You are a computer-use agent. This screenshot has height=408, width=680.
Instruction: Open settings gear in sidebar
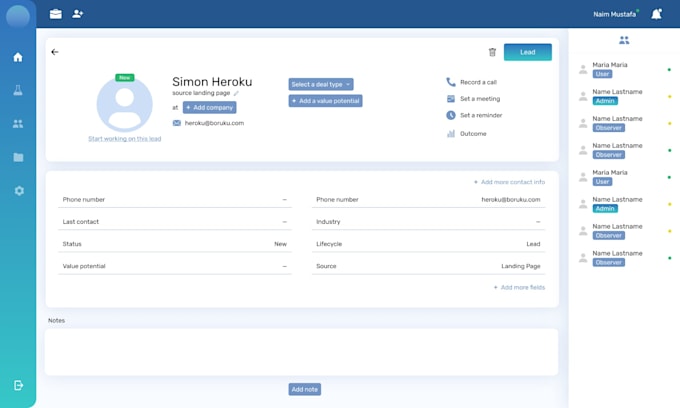(x=18, y=190)
